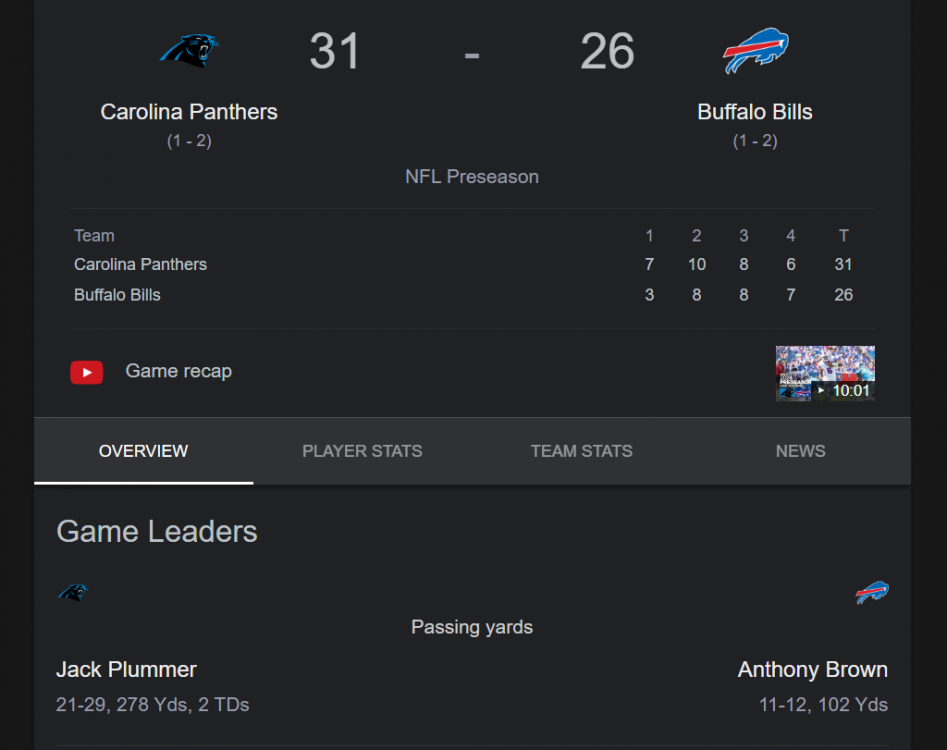Image resolution: width=947 pixels, height=750 pixels.
Task: Click the Carolina Panthers logo at top
Action: pos(189,50)
